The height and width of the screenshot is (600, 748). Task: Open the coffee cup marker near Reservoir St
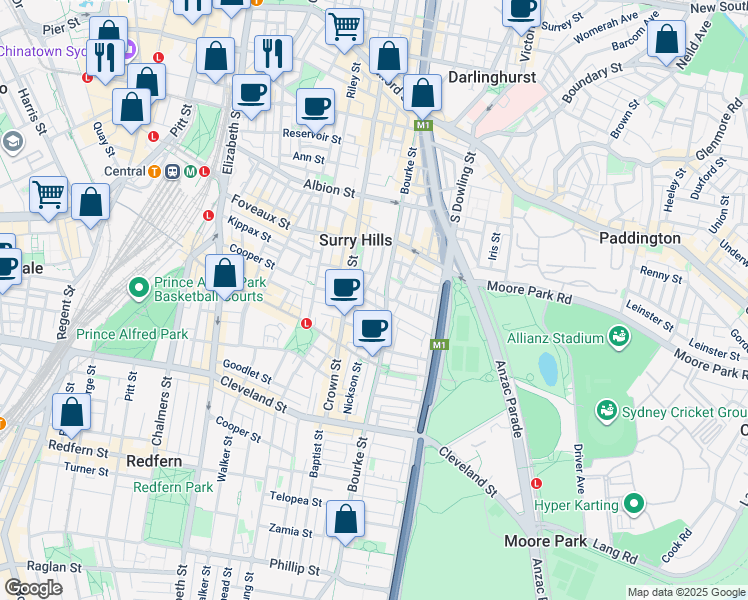pyautogui.click(x=316, y=106)
